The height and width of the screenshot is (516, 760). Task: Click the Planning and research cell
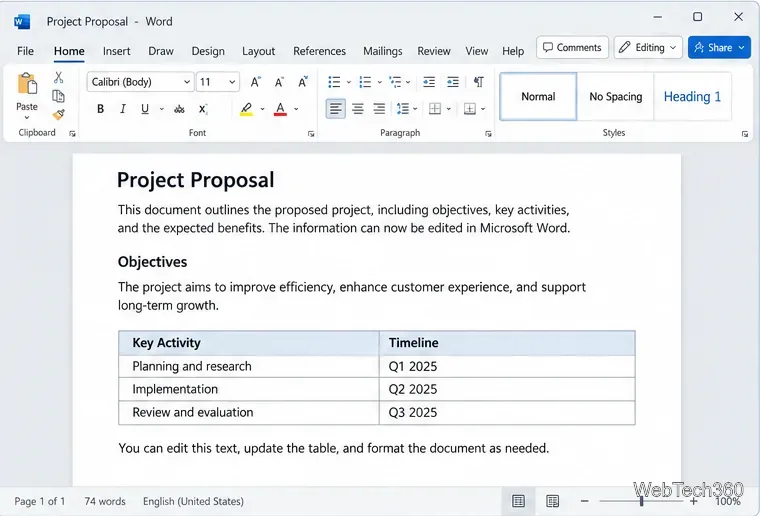[x=249, y=366]
